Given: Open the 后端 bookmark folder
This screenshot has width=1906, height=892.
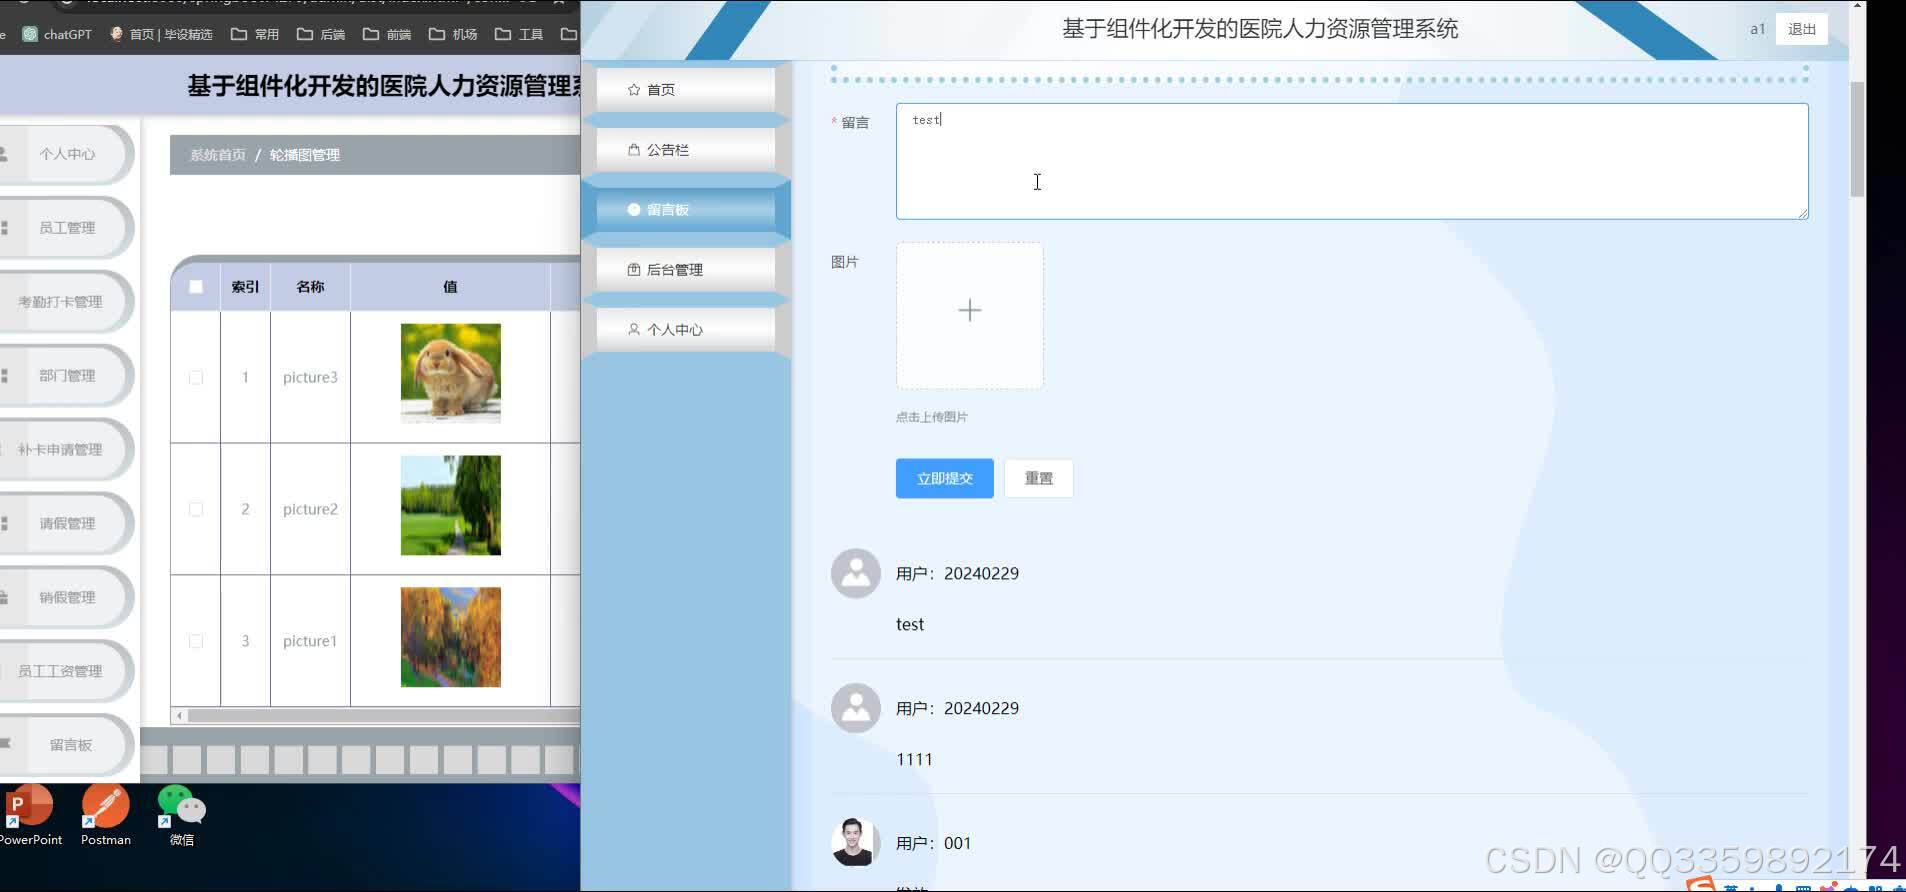Looking at the screenshot, I should pos(321,34).
